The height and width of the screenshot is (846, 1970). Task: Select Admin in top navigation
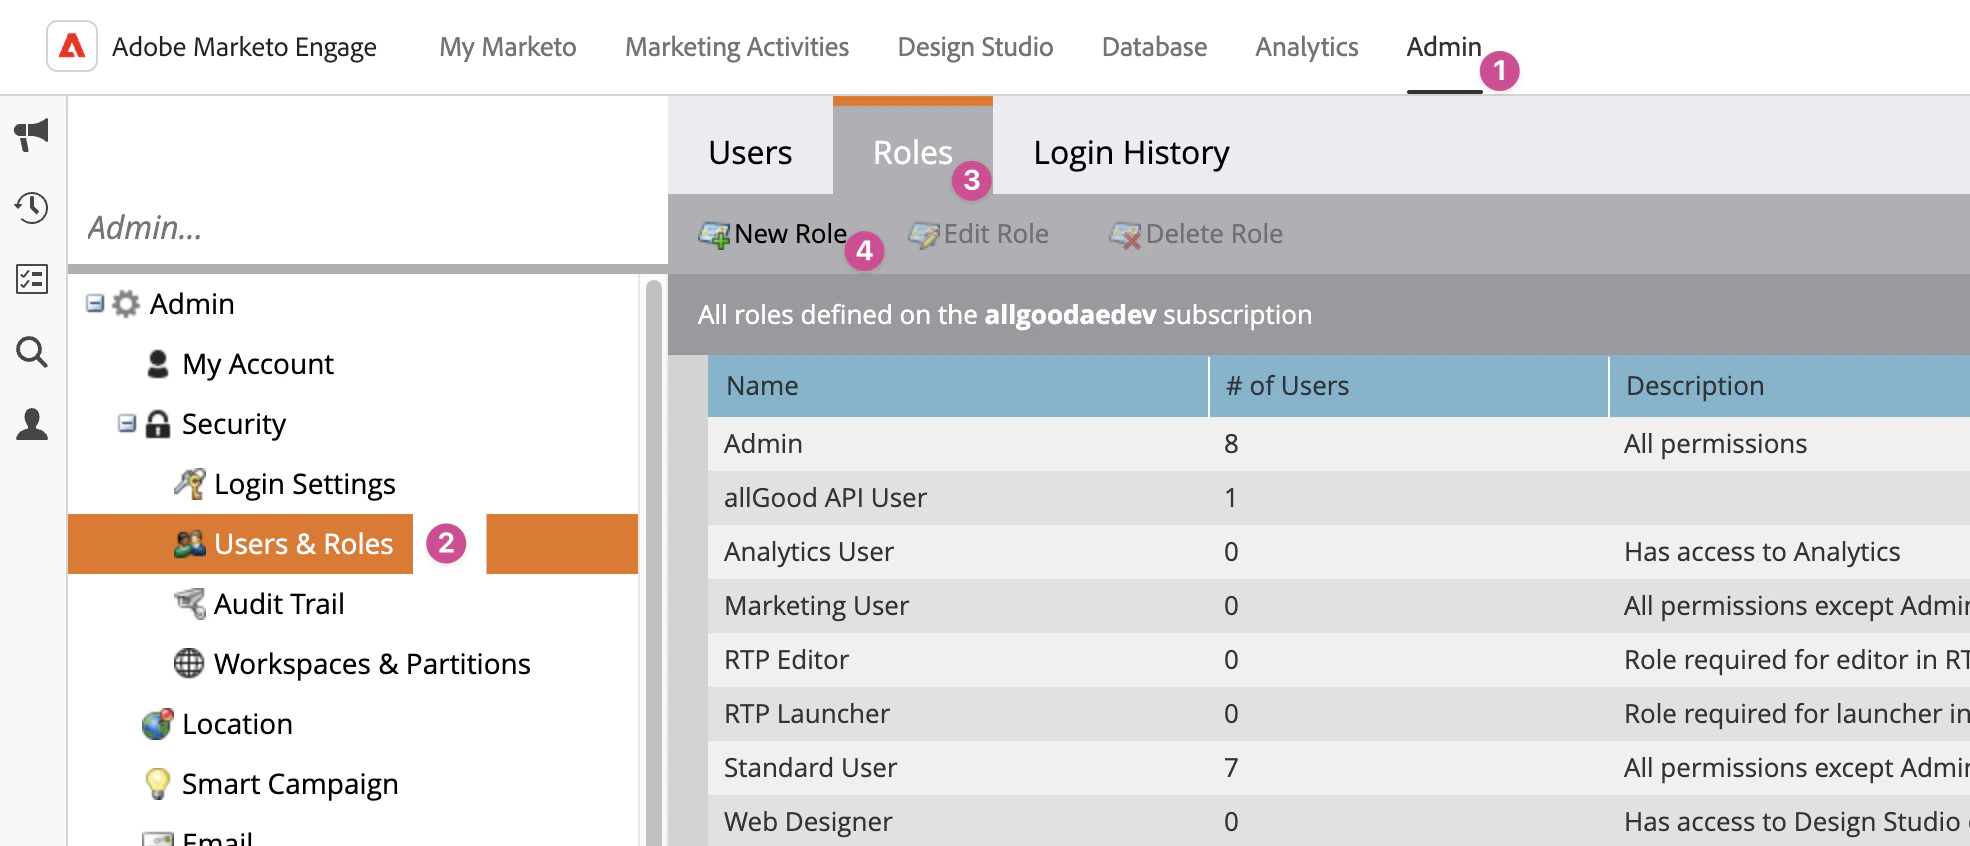[1444, 47]
